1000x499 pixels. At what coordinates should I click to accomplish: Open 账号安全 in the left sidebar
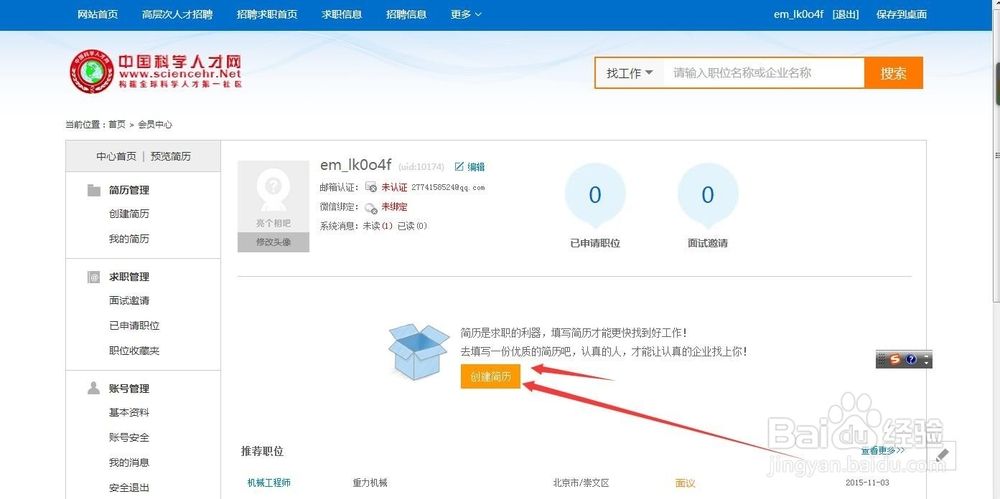tap(129, 438)
